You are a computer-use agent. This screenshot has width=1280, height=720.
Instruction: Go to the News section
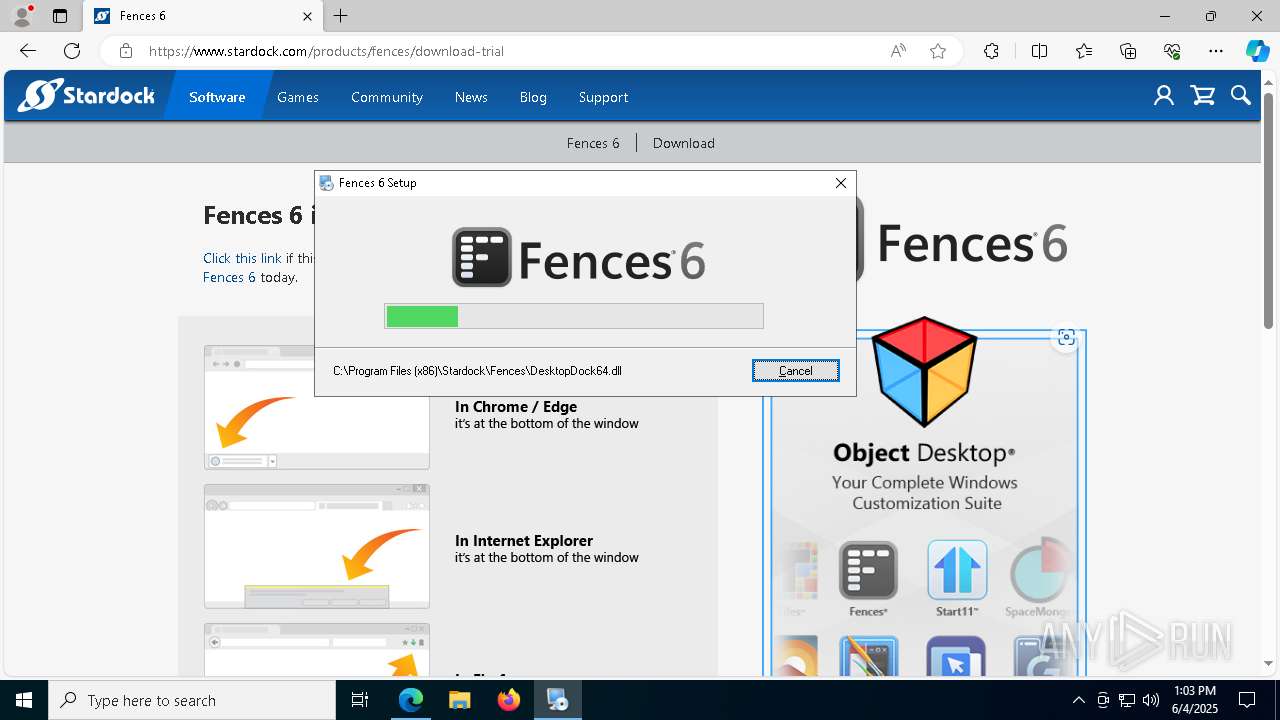pos(471,97)
